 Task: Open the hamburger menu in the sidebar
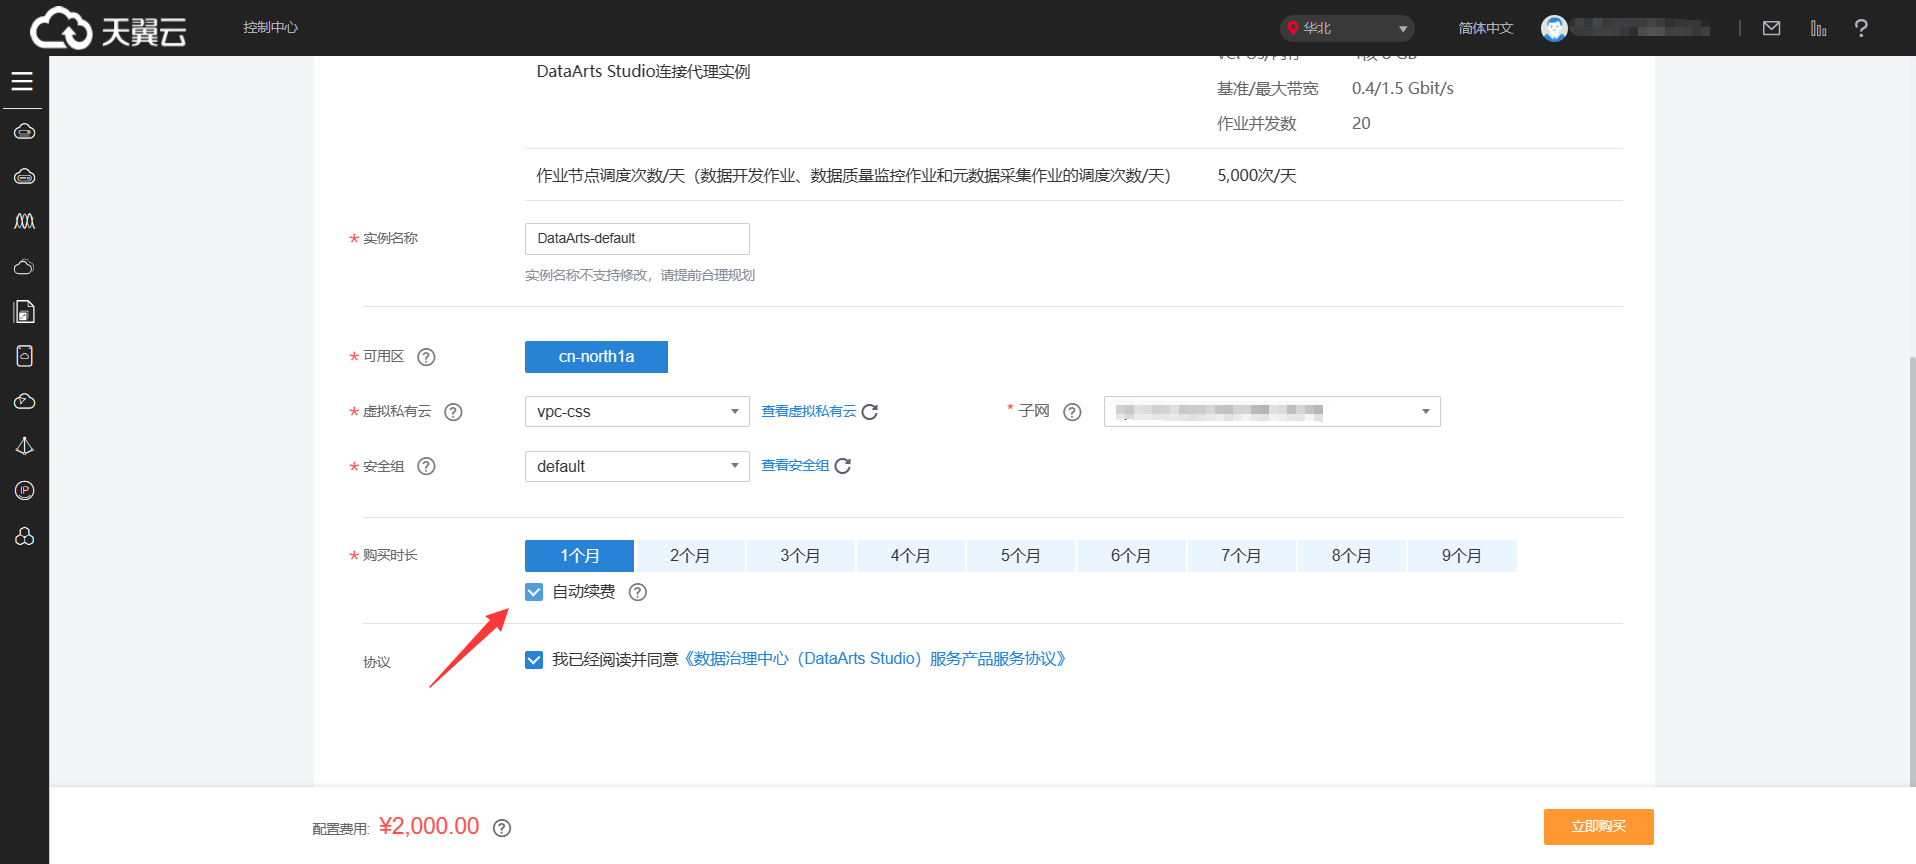pyautogui.click(x=22, y=81)
